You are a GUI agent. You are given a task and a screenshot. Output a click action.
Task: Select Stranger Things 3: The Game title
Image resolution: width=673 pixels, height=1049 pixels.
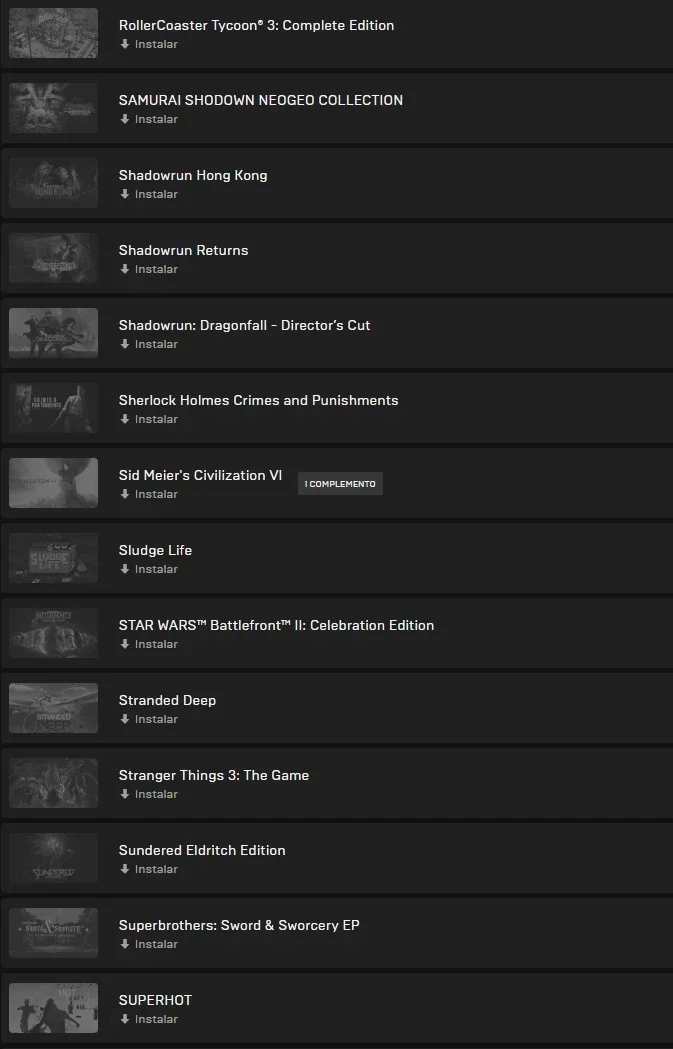coord(214,775)
